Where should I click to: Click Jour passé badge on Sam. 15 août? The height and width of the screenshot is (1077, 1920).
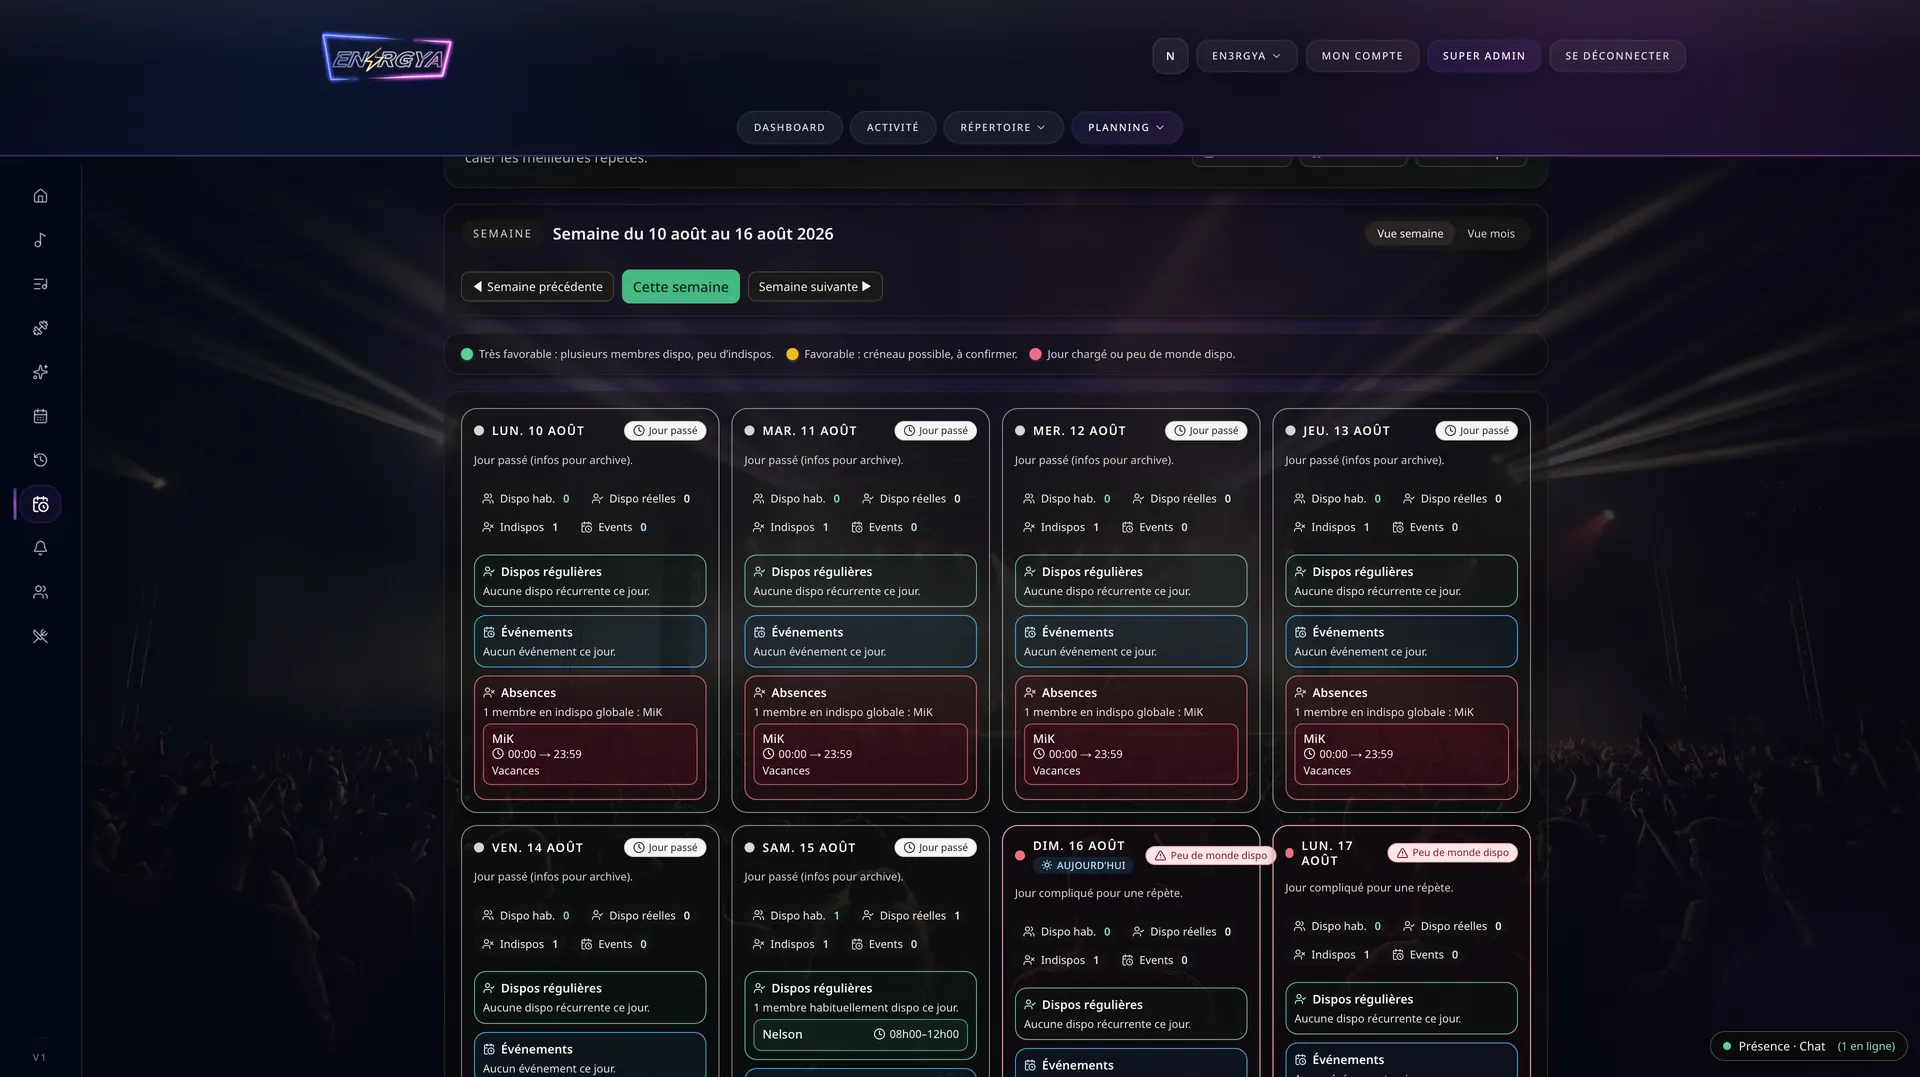point(935,848)
